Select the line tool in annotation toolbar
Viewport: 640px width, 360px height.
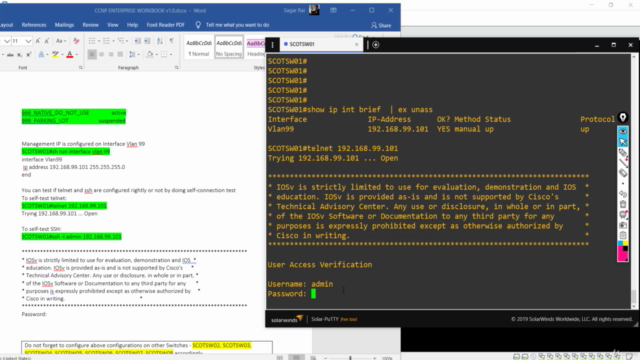[623, 163]
